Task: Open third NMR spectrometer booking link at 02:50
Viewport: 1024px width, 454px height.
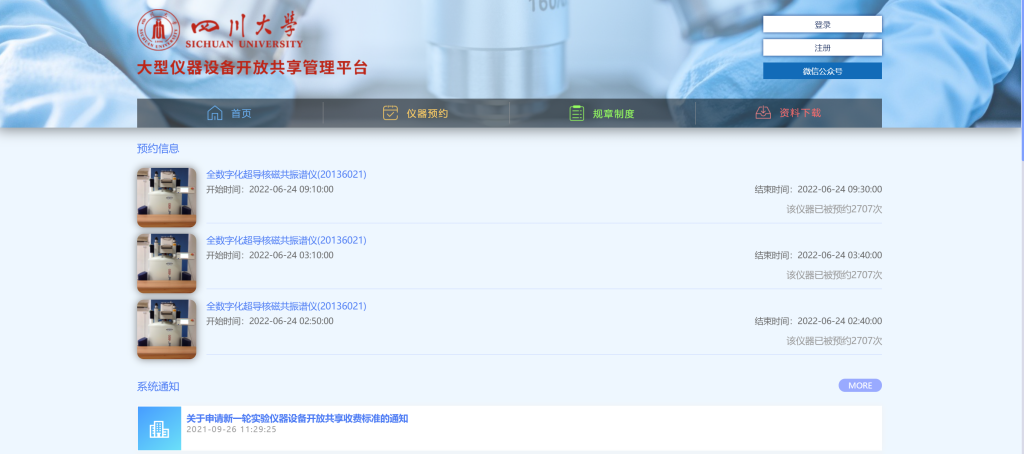Action: 286,306
